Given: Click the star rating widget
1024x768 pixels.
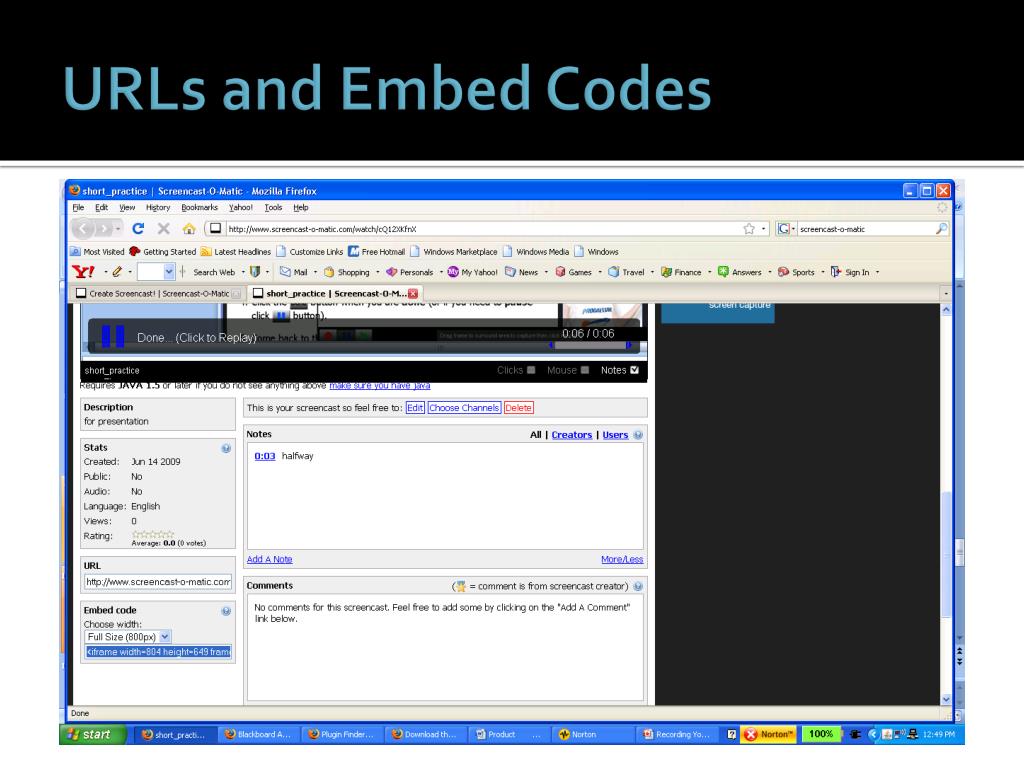Looking at the screenshot, I should pyautogui.click(x=153, y=534).
